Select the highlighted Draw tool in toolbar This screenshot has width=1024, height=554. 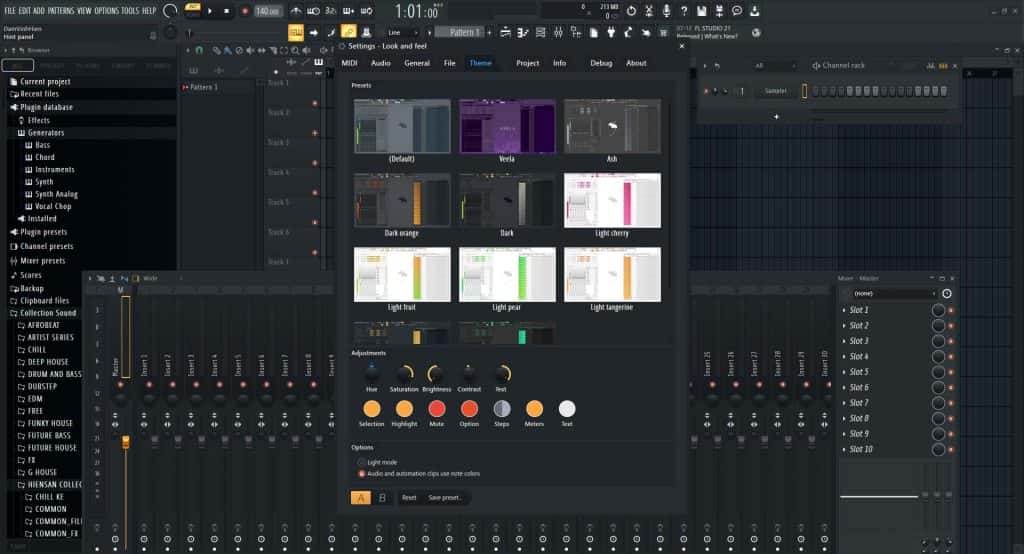349,32
